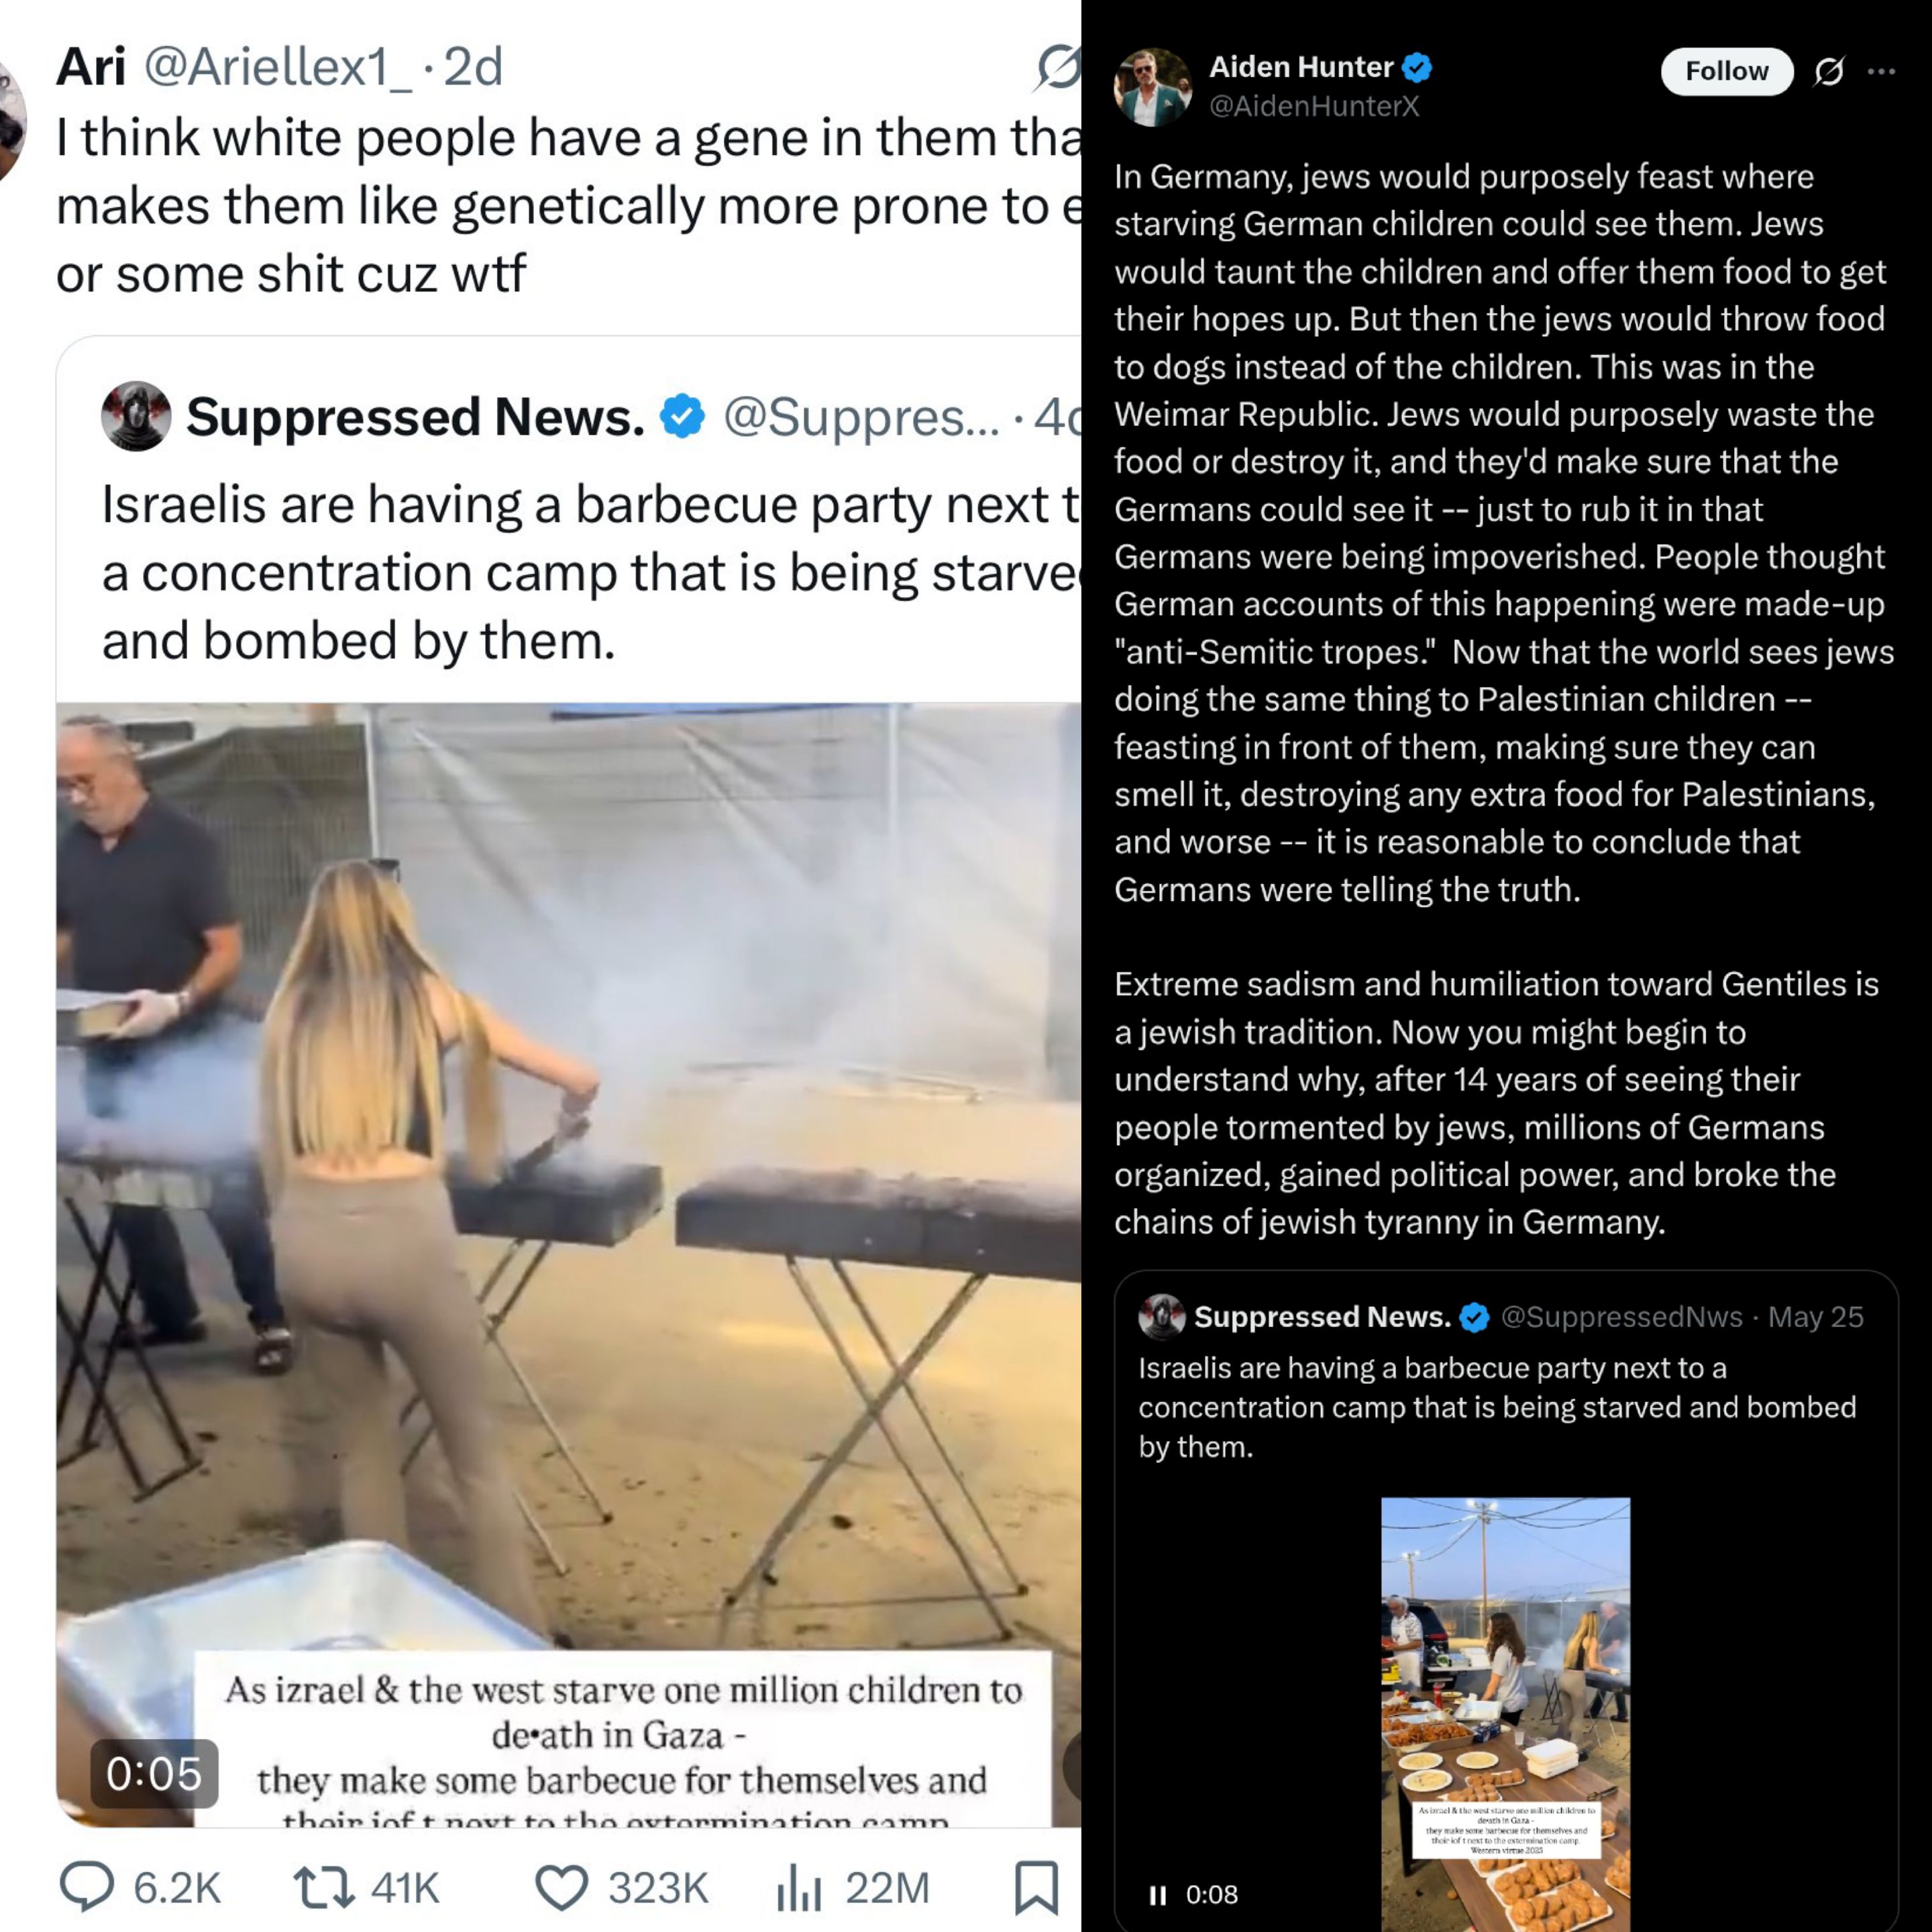The image size is (1932, 1932).
Task: Click the repost icon showing 41K
Action: 324,1887
